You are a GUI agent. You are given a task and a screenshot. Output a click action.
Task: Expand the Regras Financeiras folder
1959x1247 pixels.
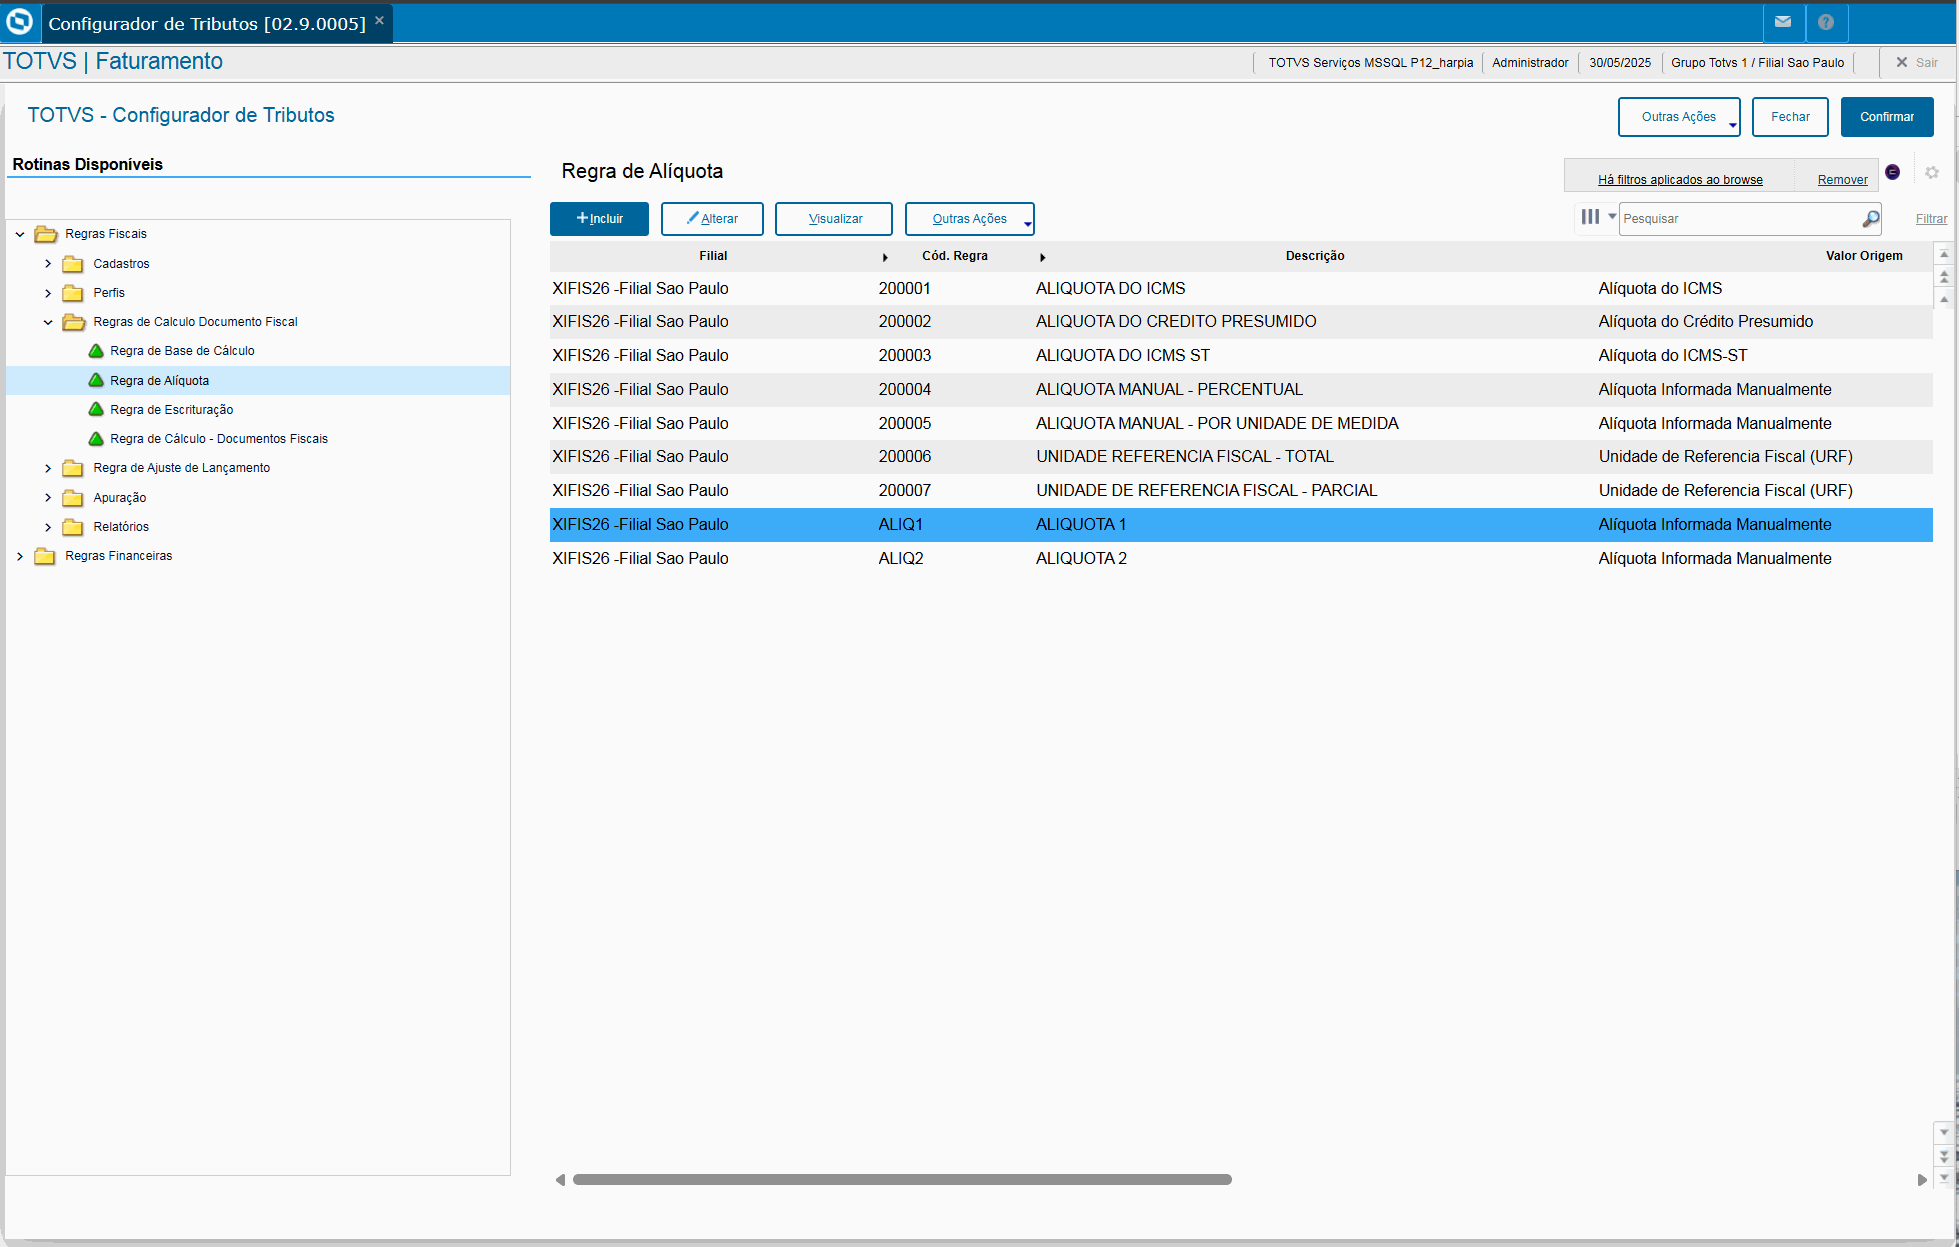tap(20, 556)
